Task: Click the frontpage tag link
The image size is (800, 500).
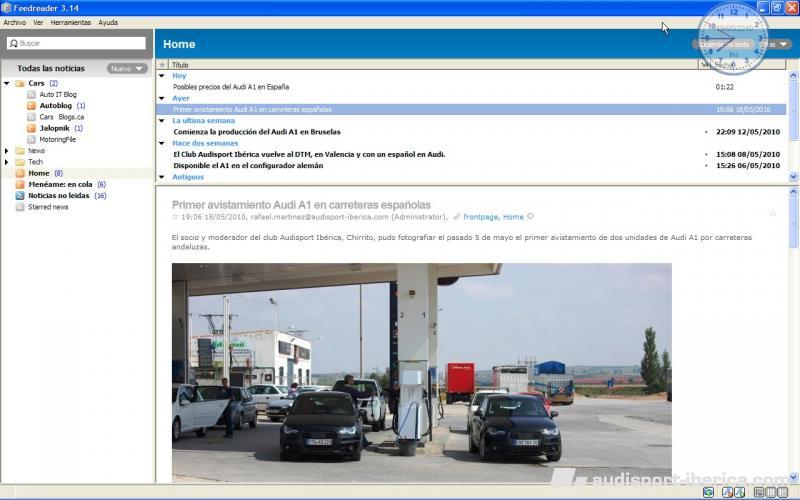Action: (481, 217)
